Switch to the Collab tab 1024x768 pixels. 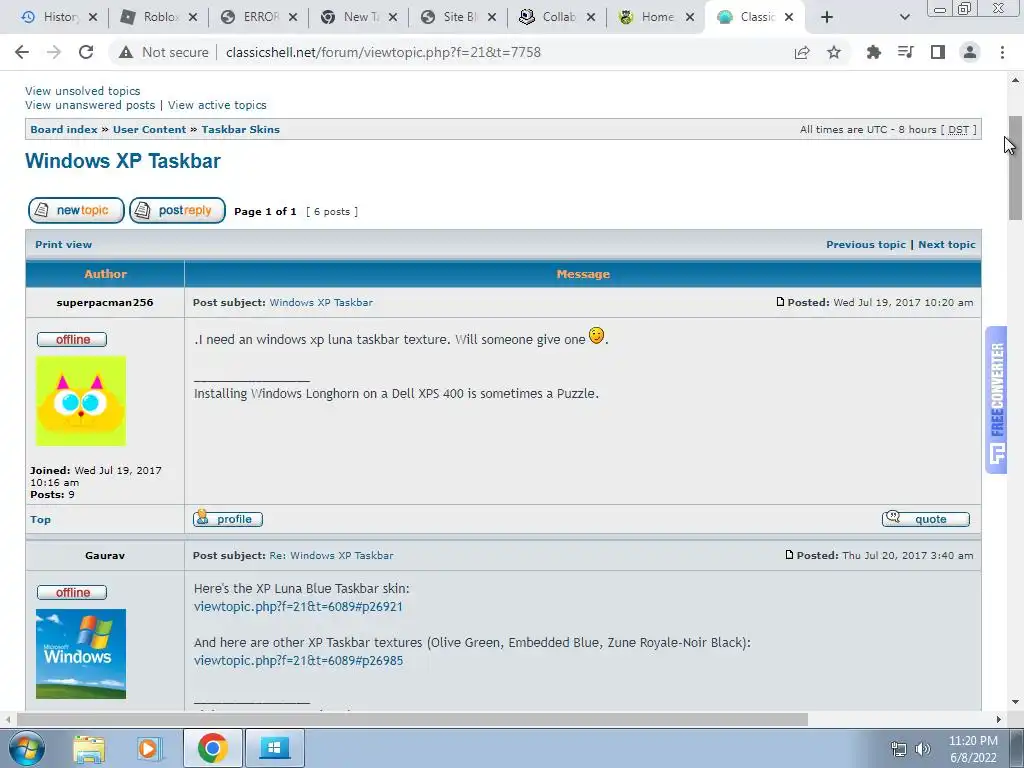click(551, 17)
